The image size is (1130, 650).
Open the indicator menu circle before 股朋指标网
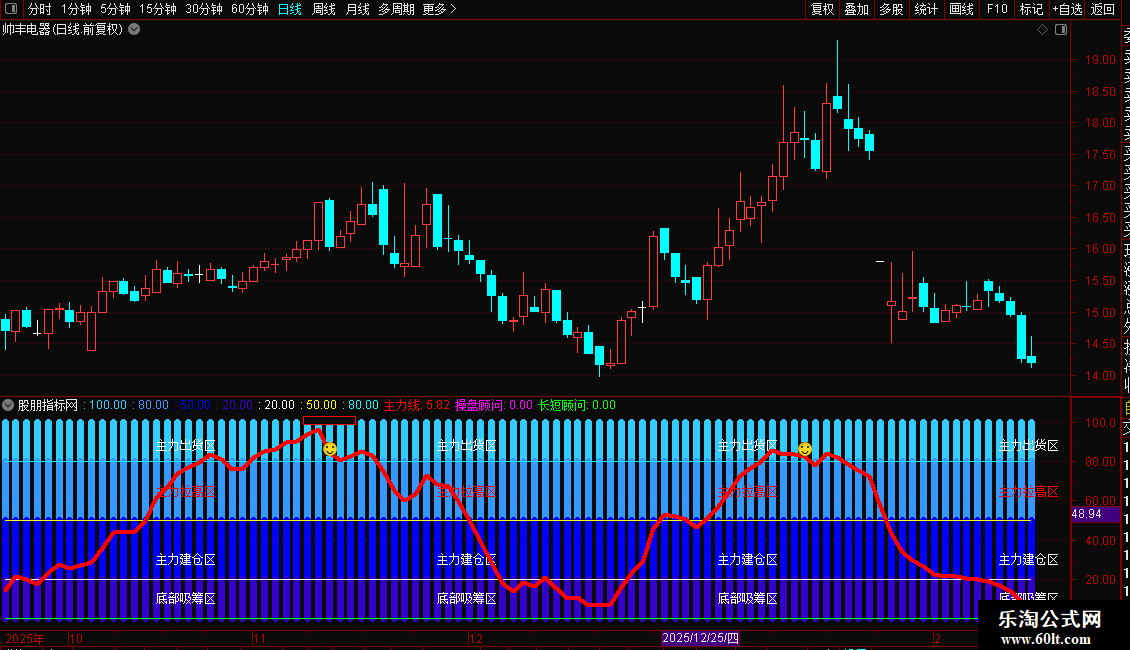(x=8, y=405)
